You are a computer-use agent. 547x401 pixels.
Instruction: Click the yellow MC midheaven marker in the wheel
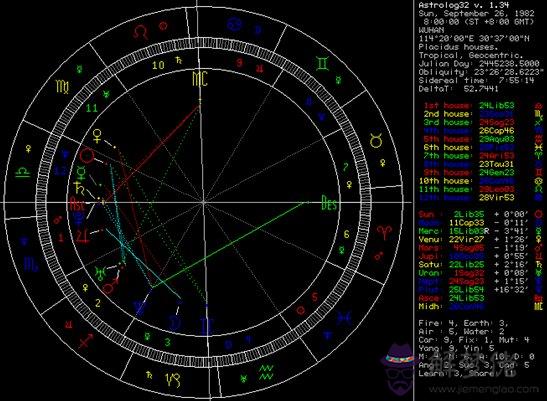pyautogui.click(x=200, y=79)
